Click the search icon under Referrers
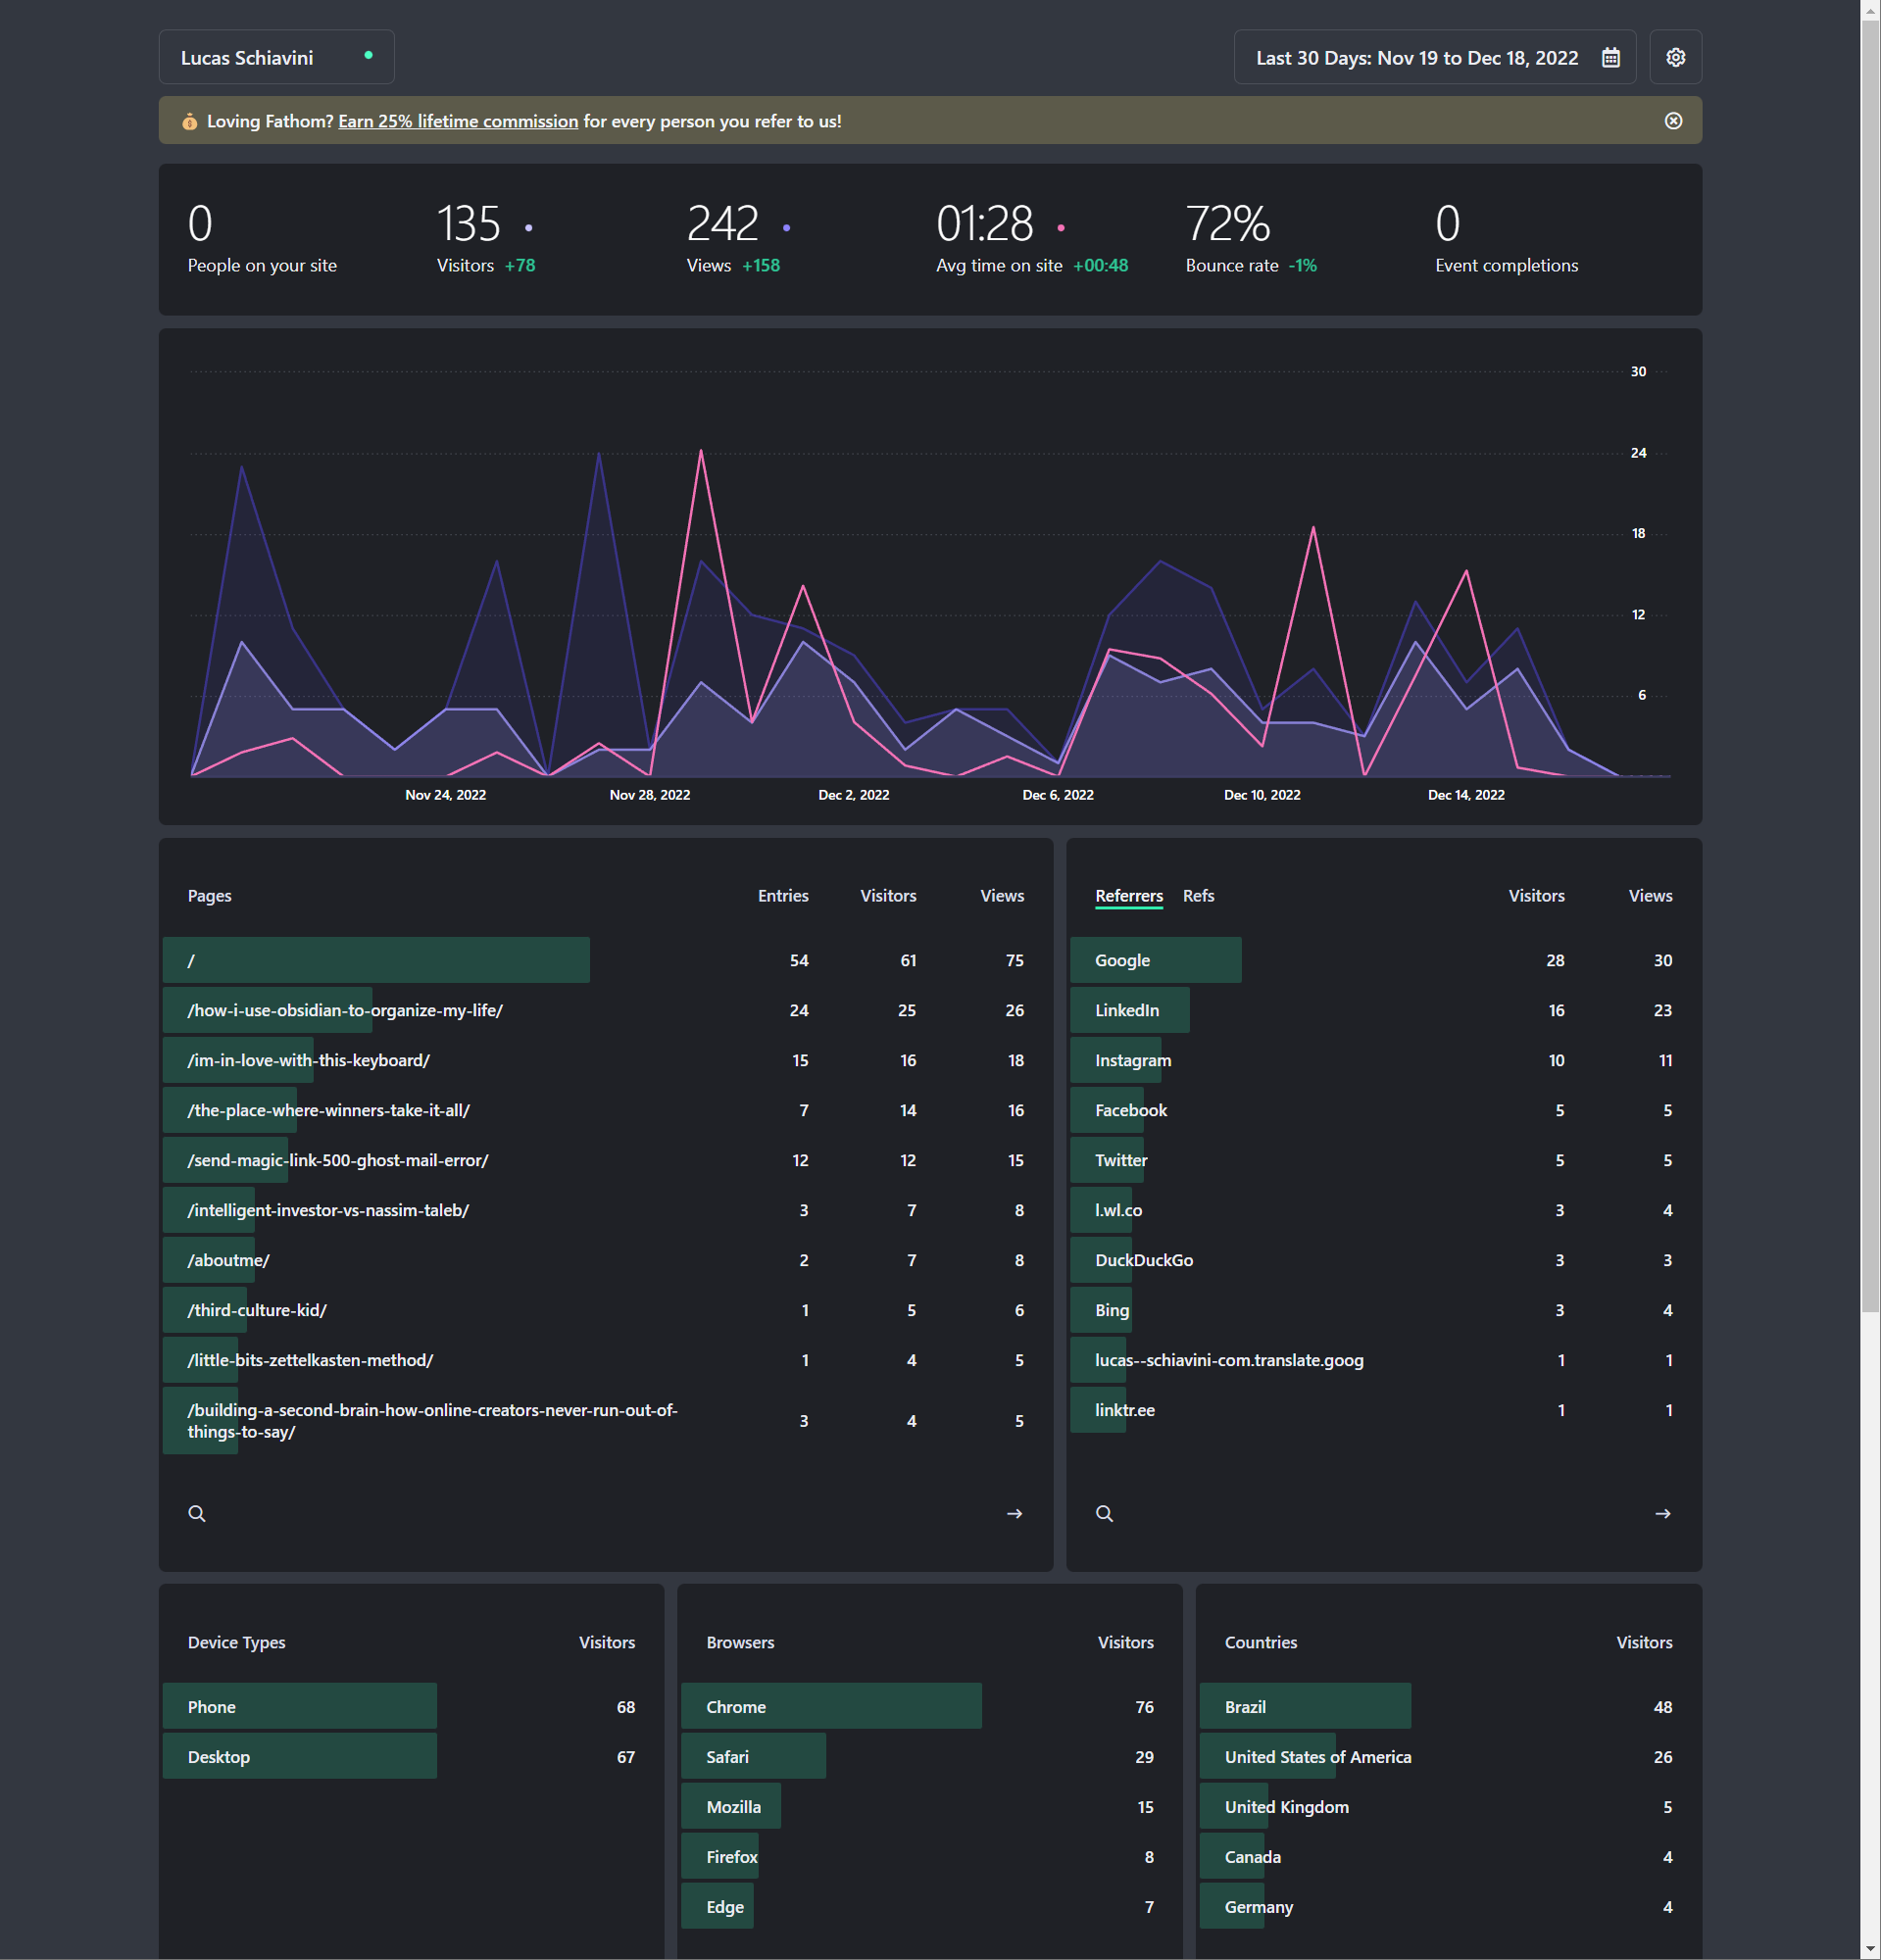 [1104, 1513]
